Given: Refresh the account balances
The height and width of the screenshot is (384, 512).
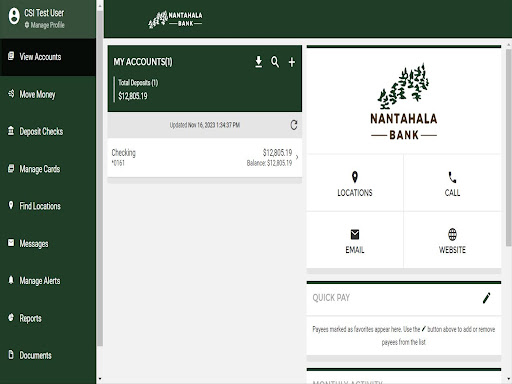Looking at the screenshot, I should point(294,125).
